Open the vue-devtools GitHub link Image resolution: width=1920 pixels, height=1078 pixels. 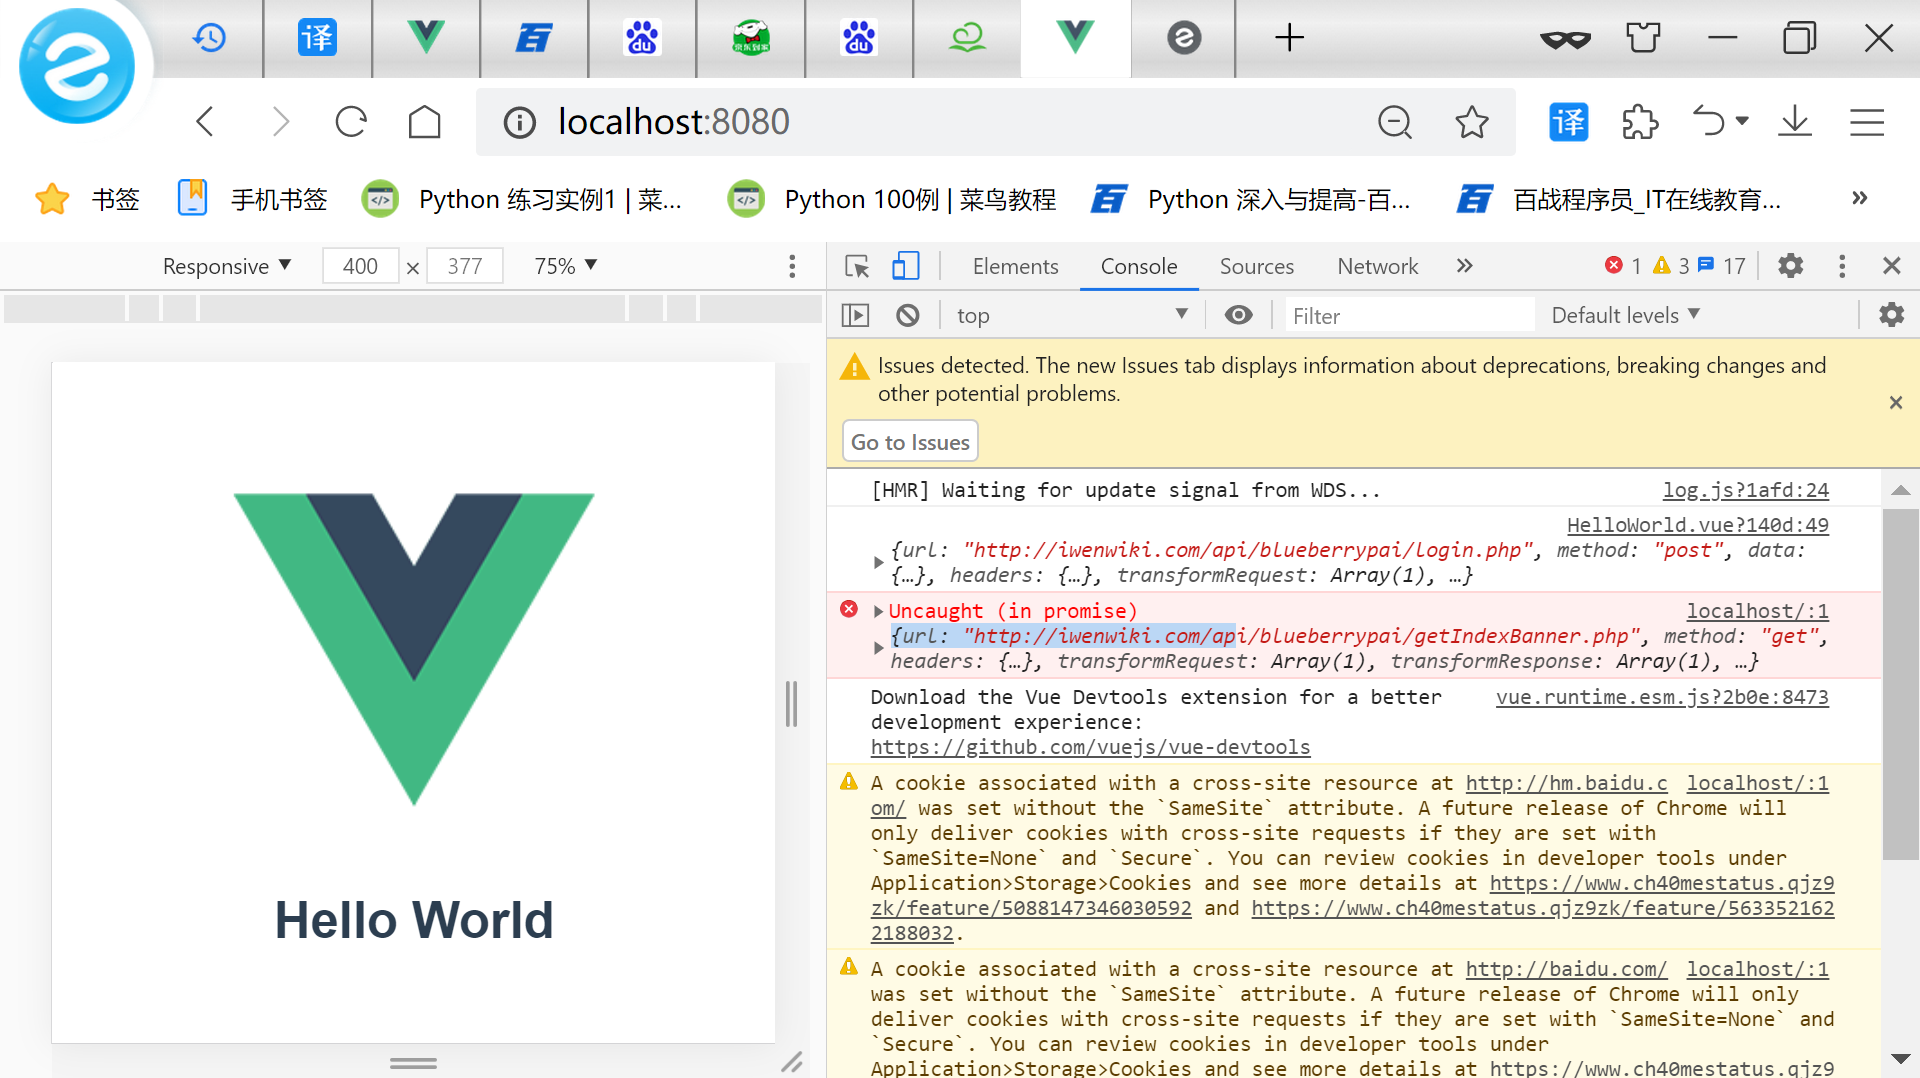[1090, 747]
